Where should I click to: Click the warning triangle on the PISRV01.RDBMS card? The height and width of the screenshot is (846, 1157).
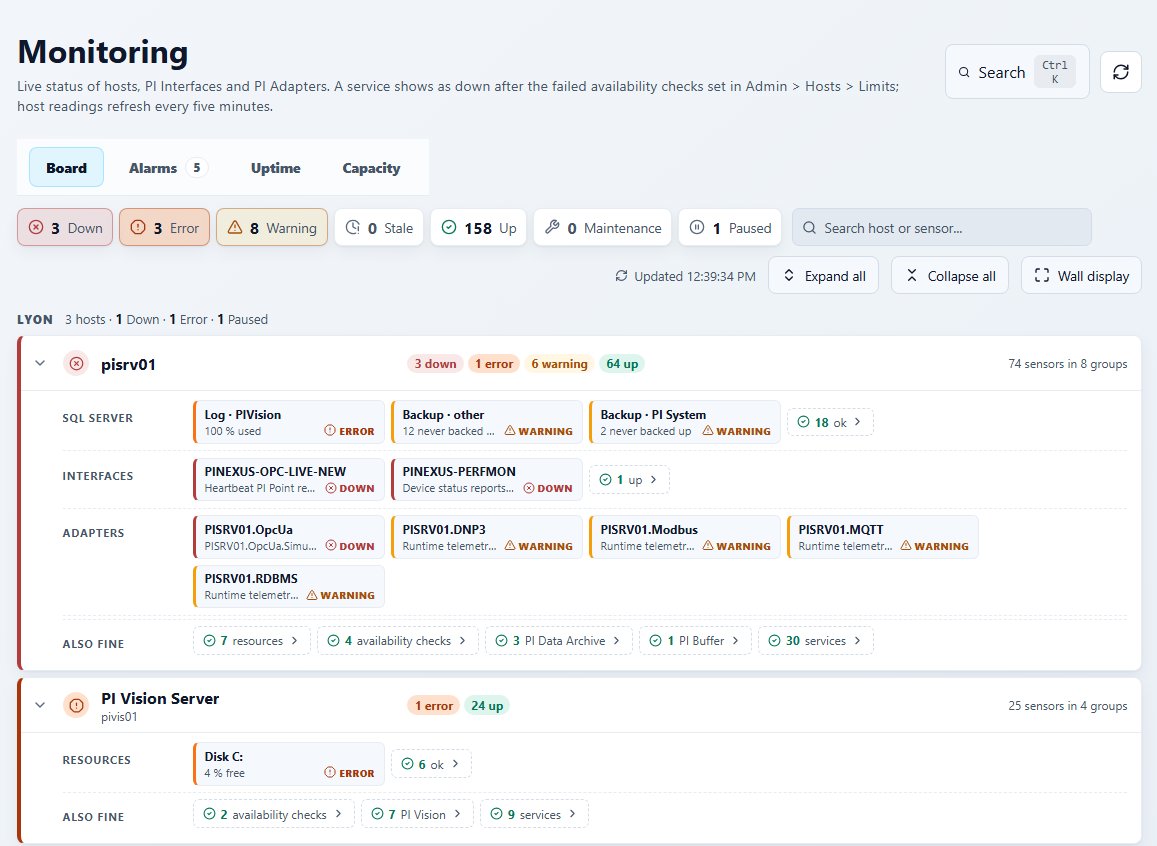tap(311, 595)
